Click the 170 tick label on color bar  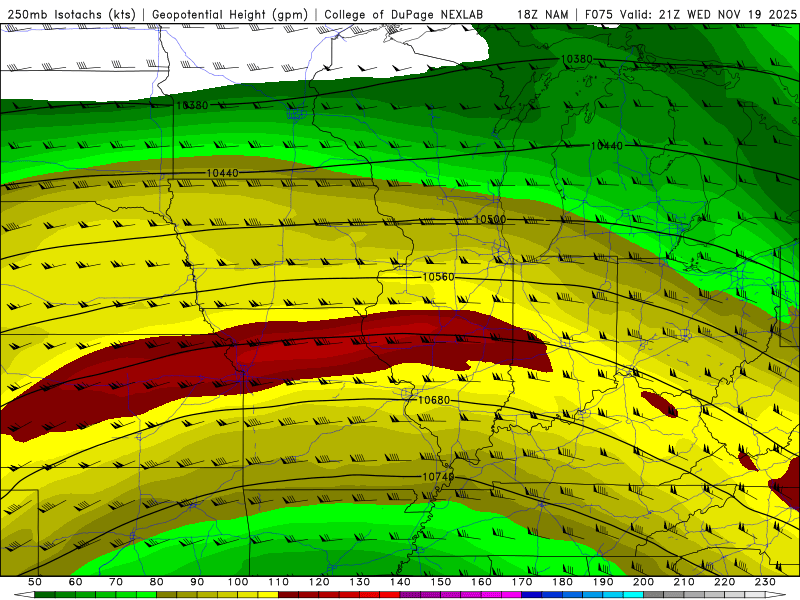pos(522,582)
